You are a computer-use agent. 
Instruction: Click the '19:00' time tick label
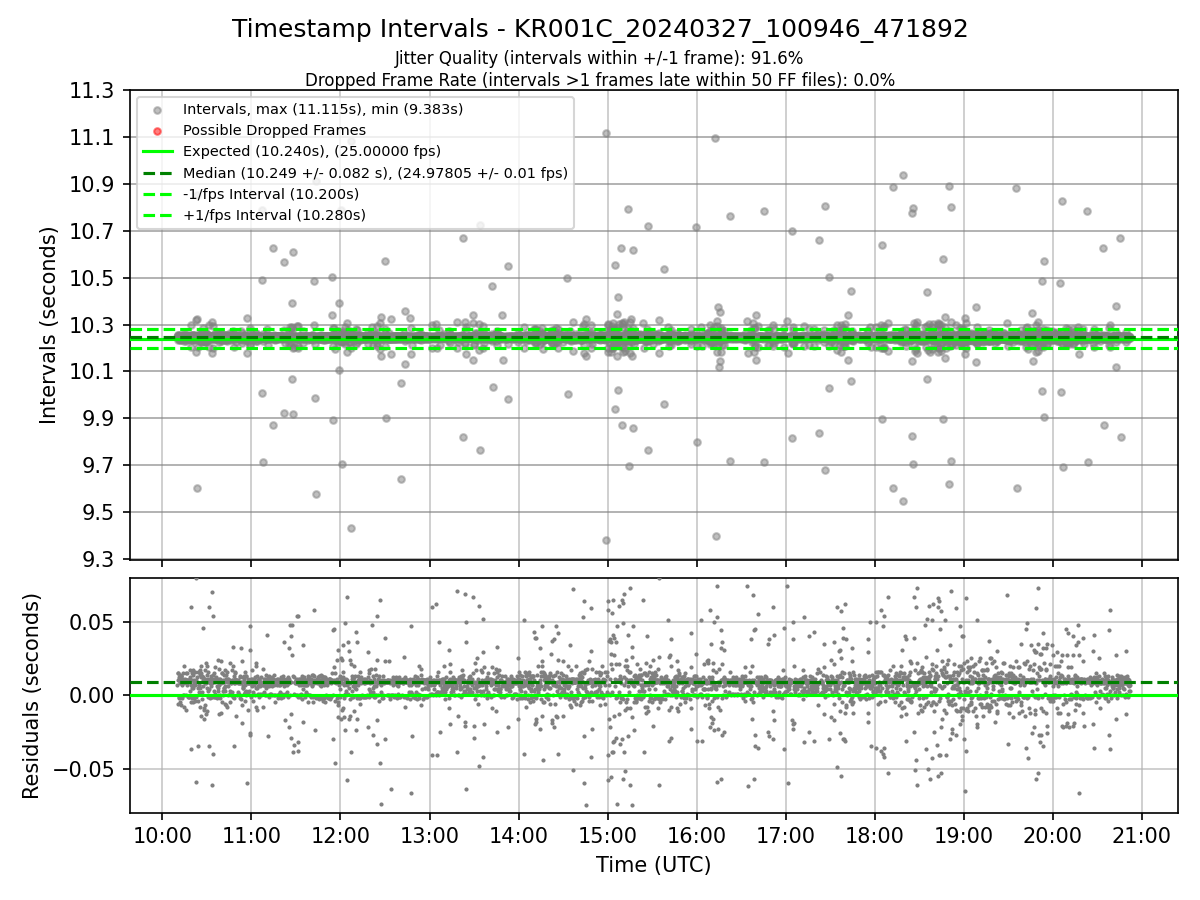[964, 835]
